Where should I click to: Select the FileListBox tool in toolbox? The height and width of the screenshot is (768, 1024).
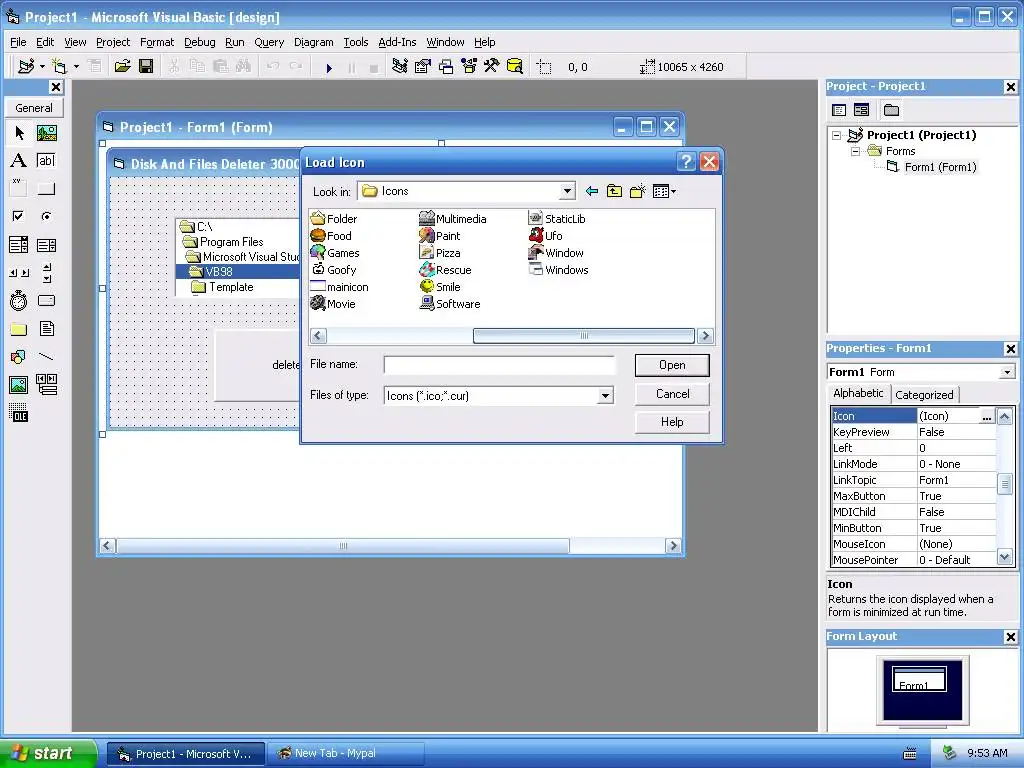click(x=46, y=329)
